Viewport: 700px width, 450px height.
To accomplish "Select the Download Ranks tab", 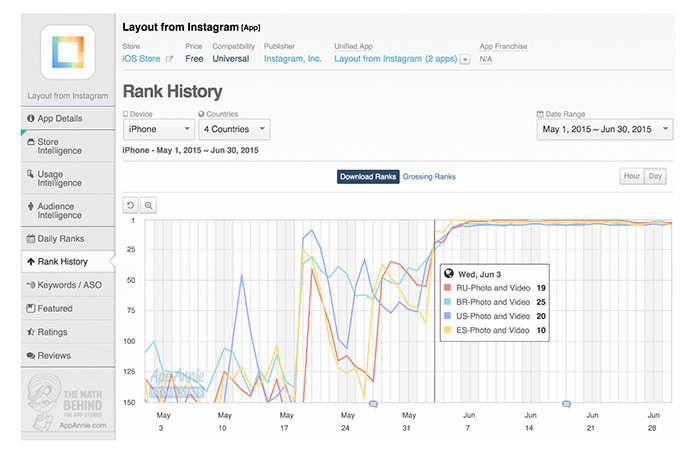I will tap(368, 176).
